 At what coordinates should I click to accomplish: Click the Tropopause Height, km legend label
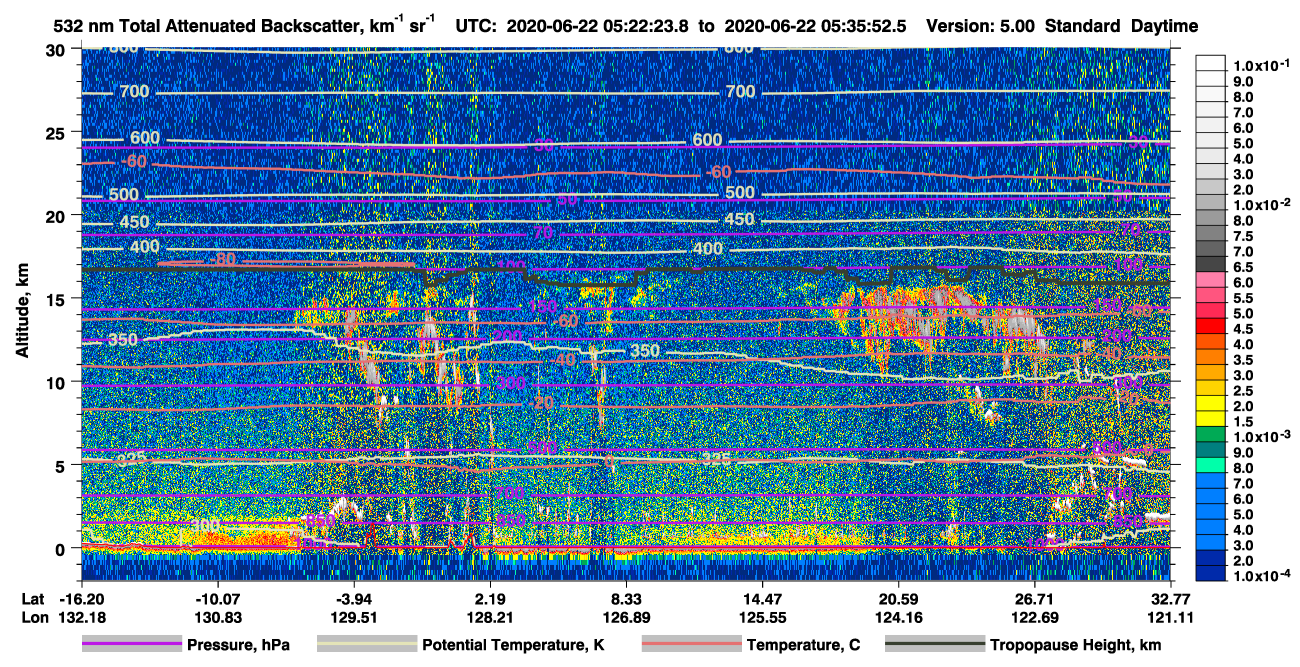pyautogui.click(x=1076, y=645)
